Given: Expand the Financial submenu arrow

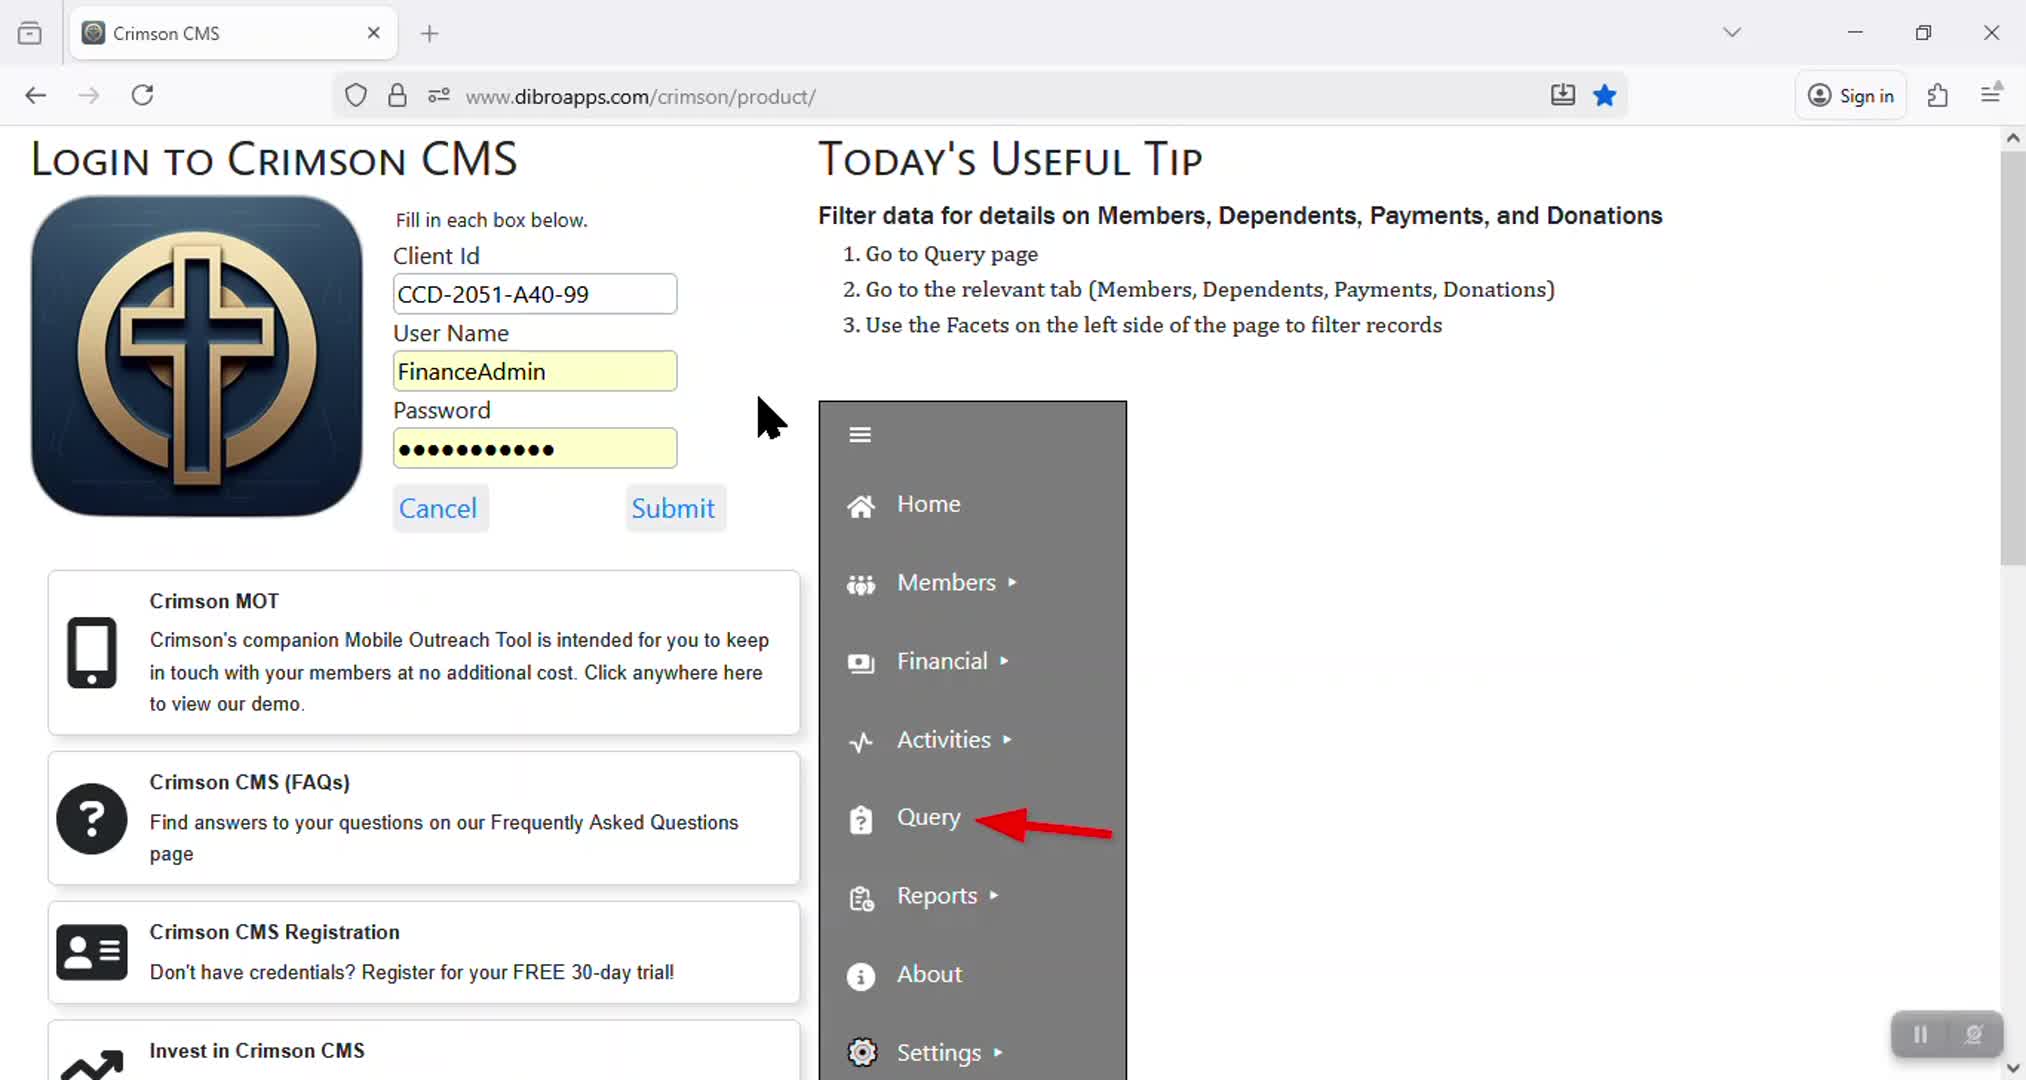Looking at the screenshot, I should [x=1004, y=661].
